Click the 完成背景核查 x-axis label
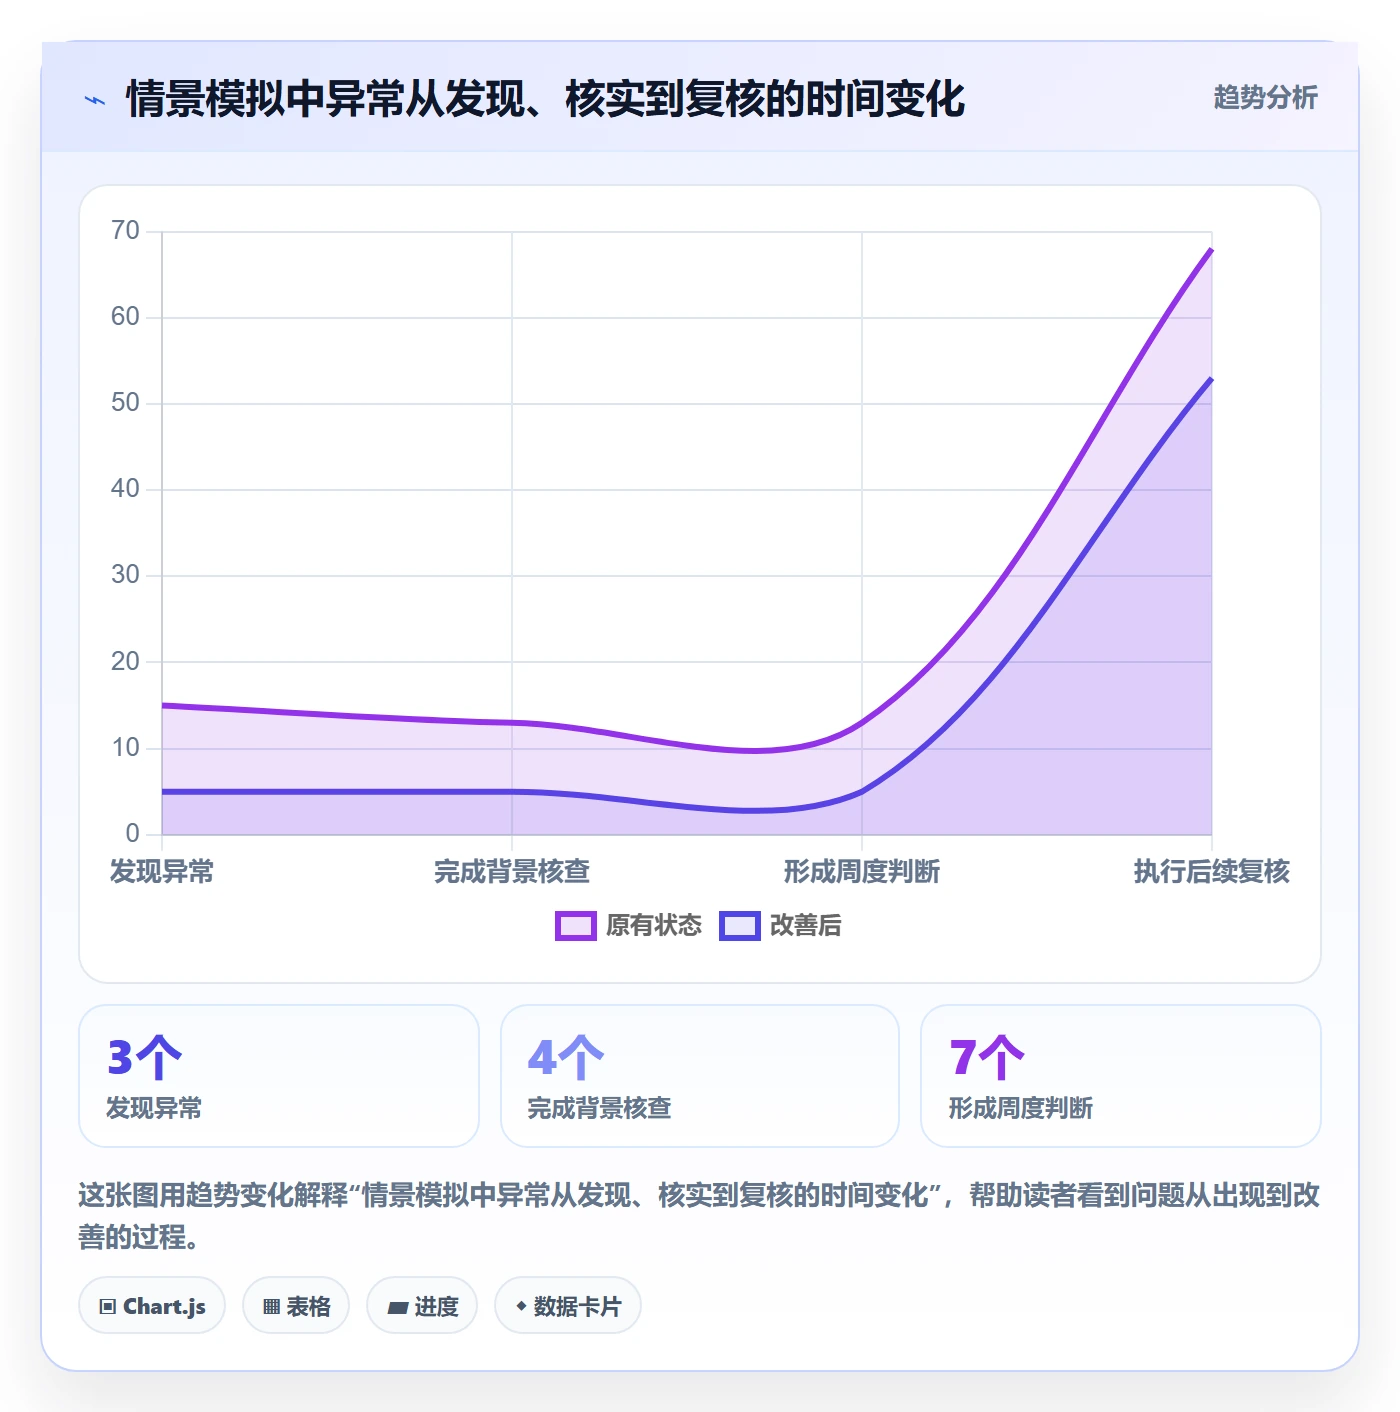Viewport: 1400px width, 1412px height. (x=512, y=872)
